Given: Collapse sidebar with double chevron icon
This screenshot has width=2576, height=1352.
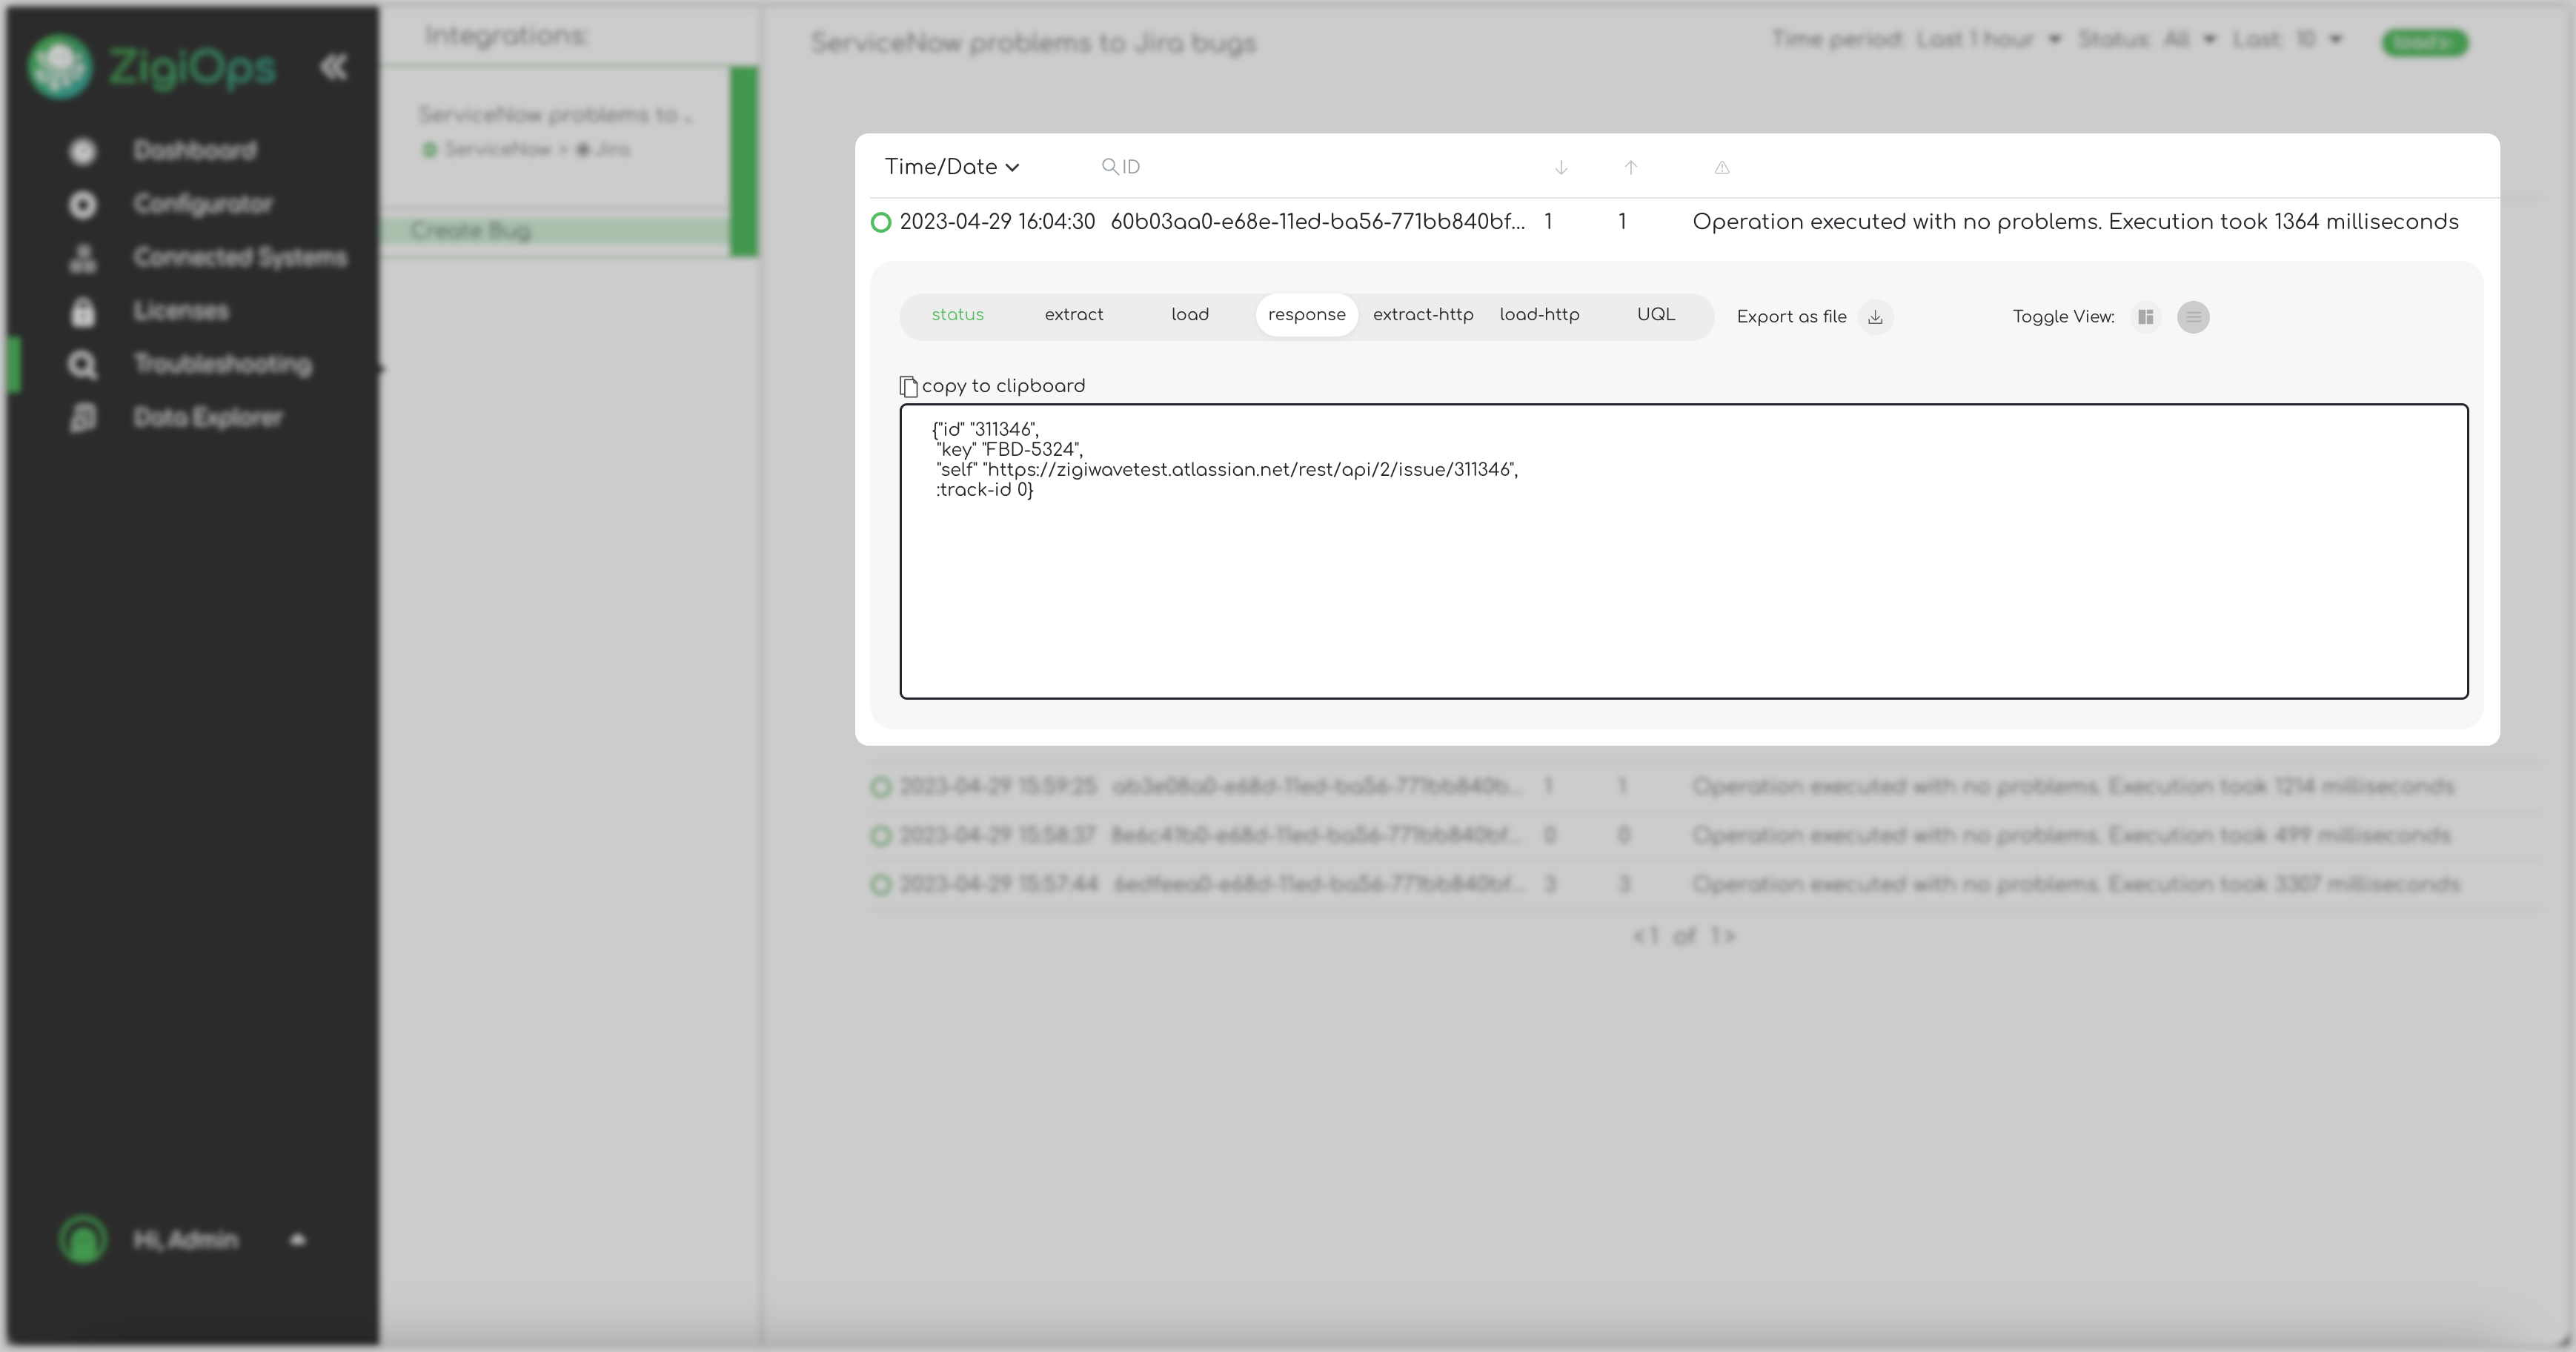Looking at the screenshot, I should coord(334,67).
